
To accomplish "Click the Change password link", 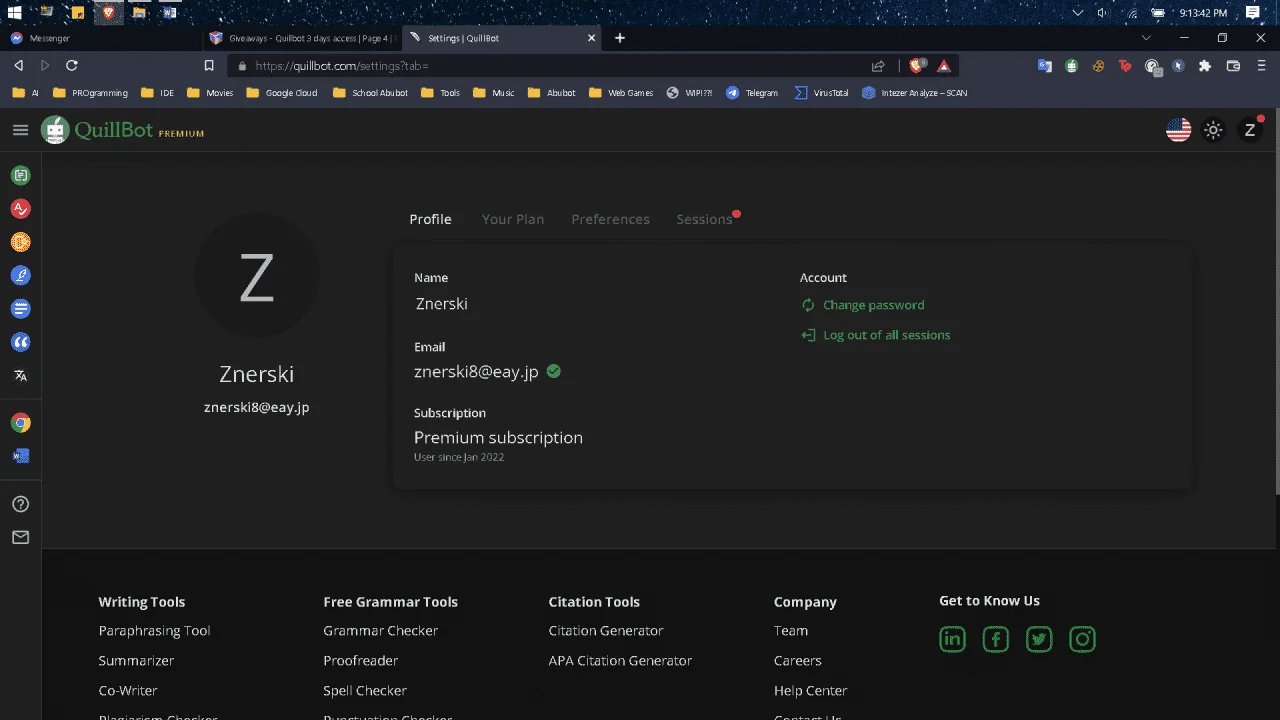I will click(863, 305).
